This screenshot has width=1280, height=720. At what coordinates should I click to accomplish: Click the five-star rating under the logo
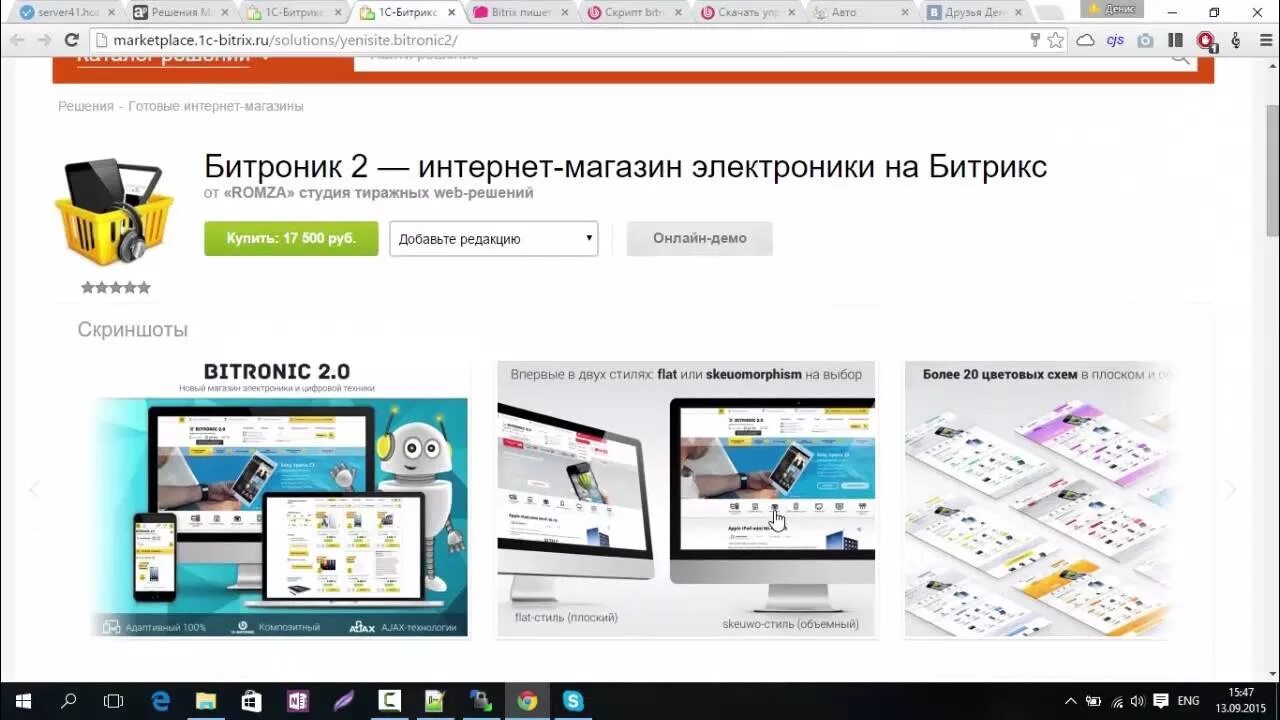click(116, 288)
